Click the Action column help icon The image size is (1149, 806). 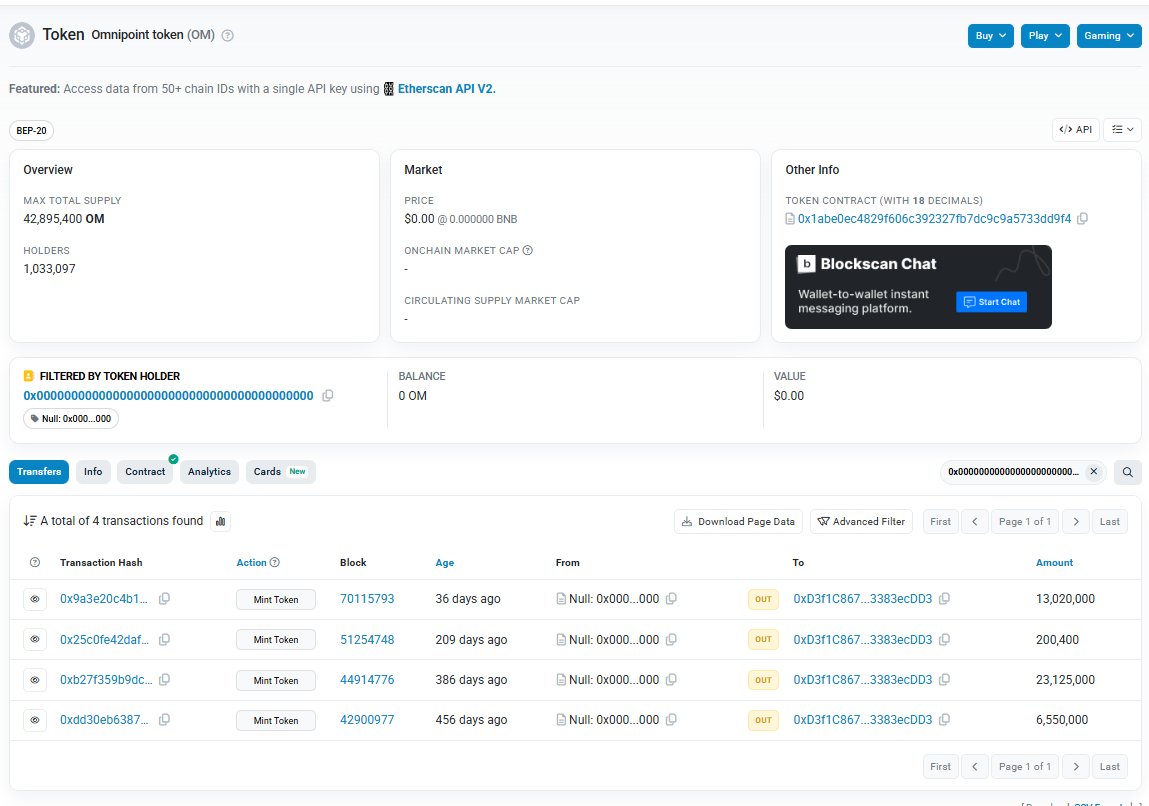pyautogui.click(x=275, y=563)
